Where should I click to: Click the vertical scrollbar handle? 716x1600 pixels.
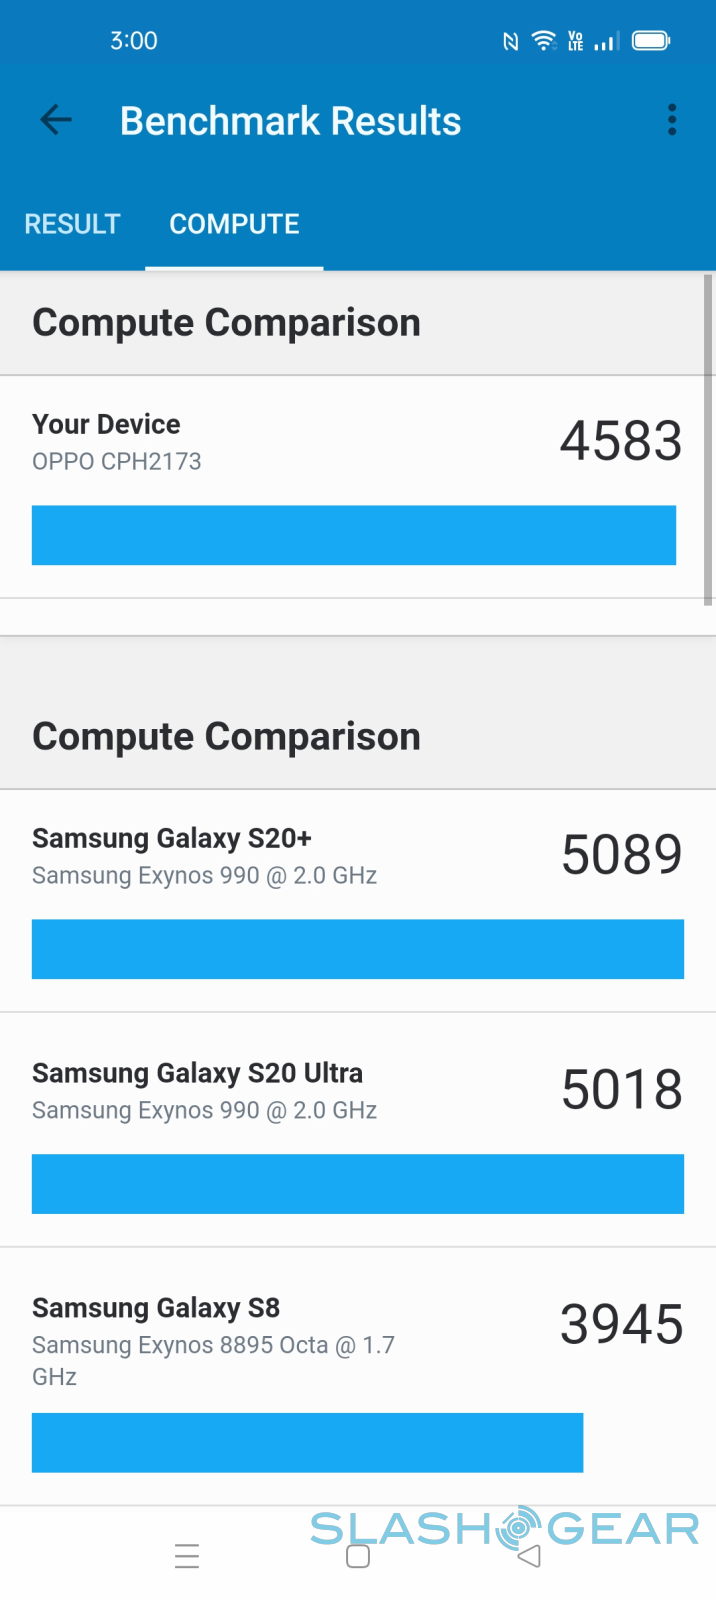click(x=708, y=440)
